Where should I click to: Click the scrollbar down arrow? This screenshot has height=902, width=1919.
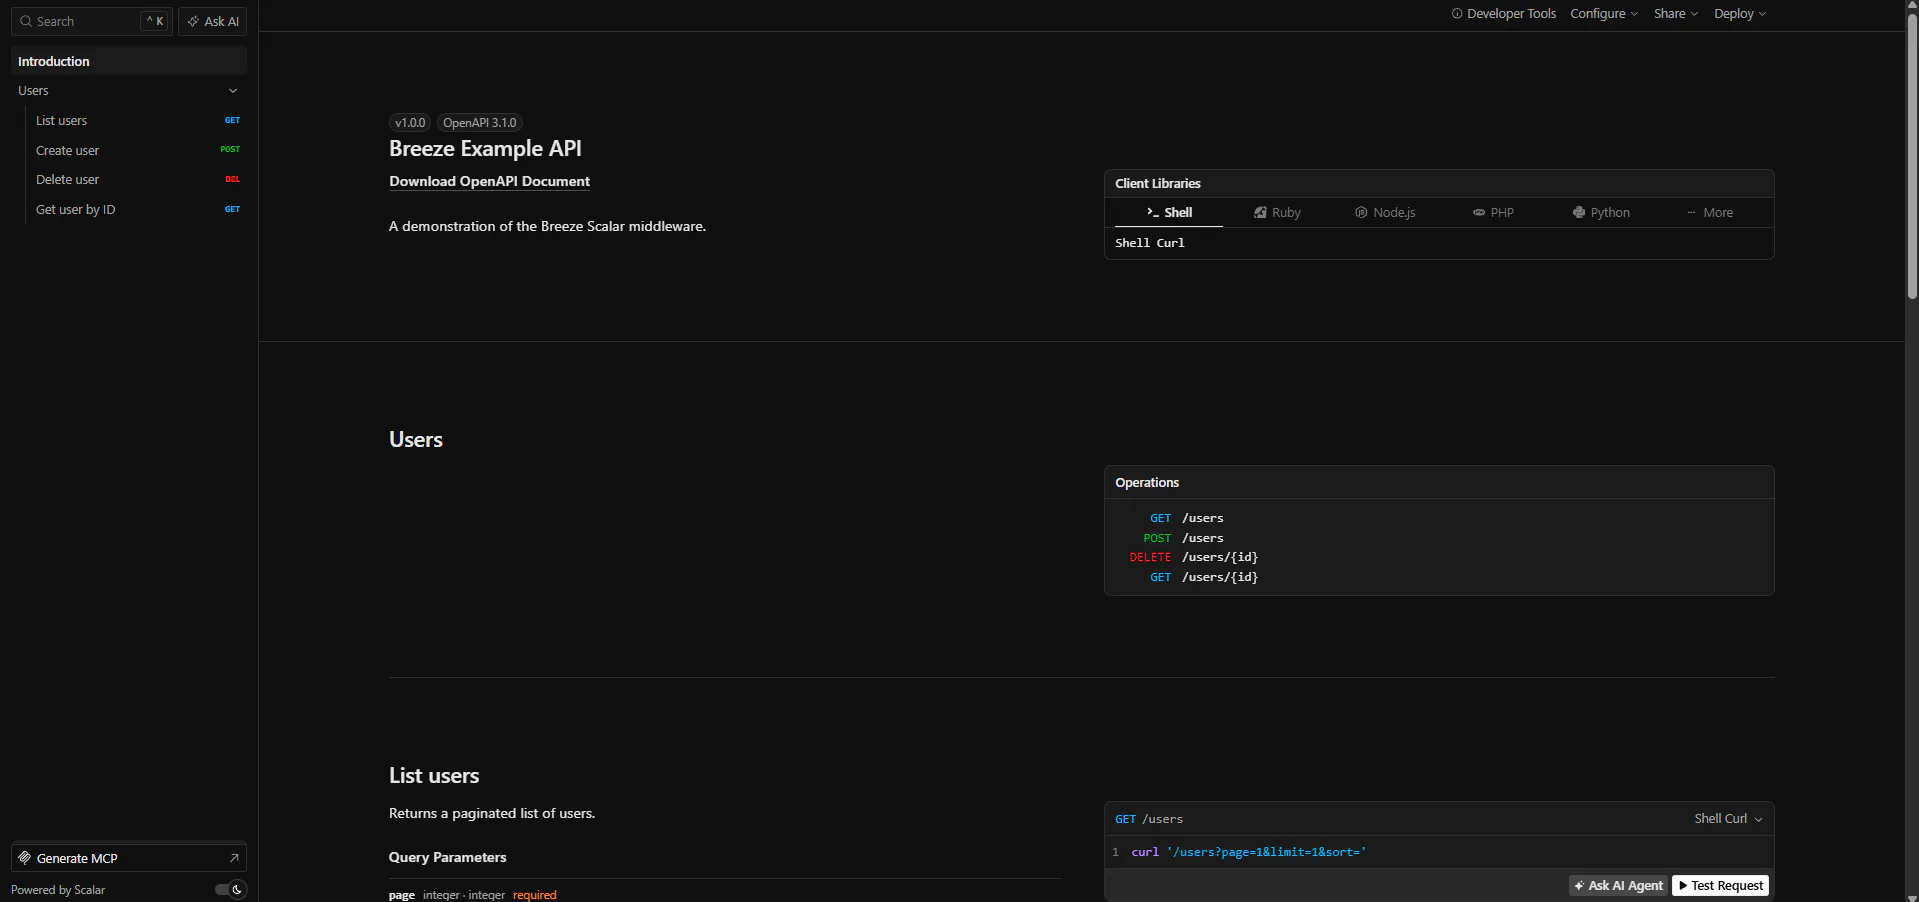pyautogui.click(x=1912, y=896)
